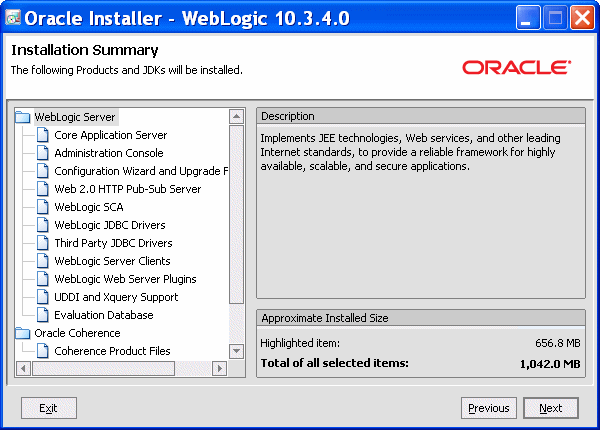This screenshot has height=430, width=600.
Task: Click the WebLogic JDBC Drivers document icon
Action: (x=43, y=225)
